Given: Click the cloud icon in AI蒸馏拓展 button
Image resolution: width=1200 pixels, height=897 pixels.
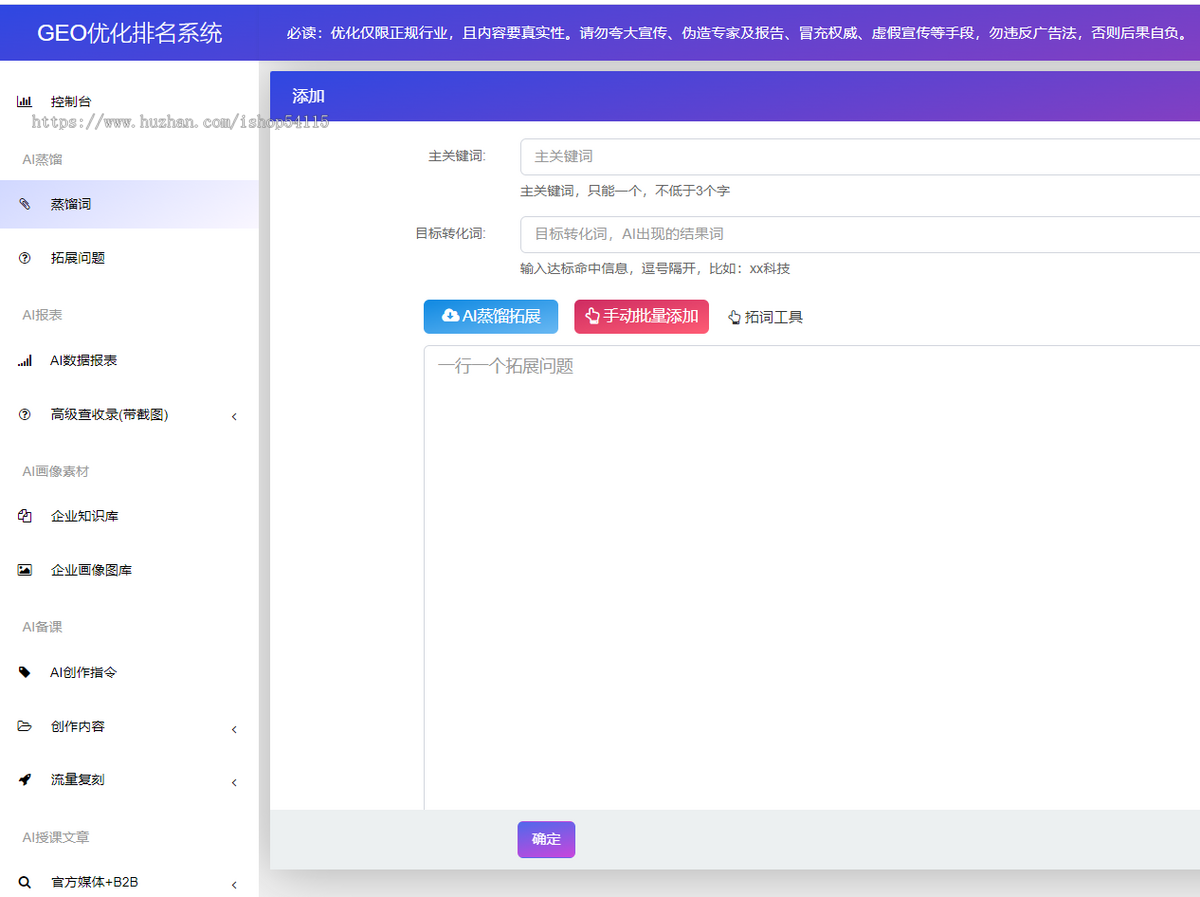Looking at the screenshot, I should tap(450, 317).
